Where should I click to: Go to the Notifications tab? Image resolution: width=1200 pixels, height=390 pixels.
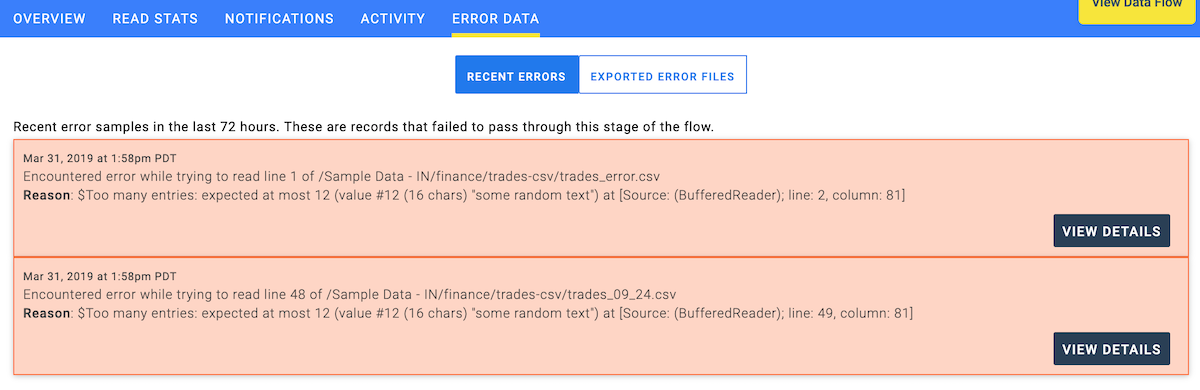(279, 19)
